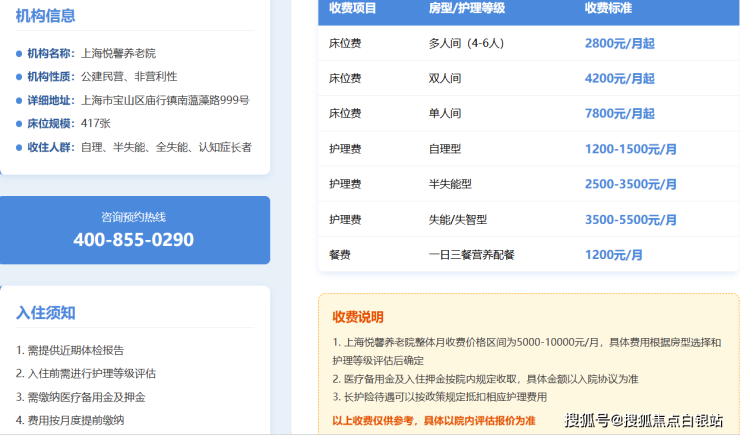Select the 上海悦馨养老院 organization name

(x=118, y=53)
